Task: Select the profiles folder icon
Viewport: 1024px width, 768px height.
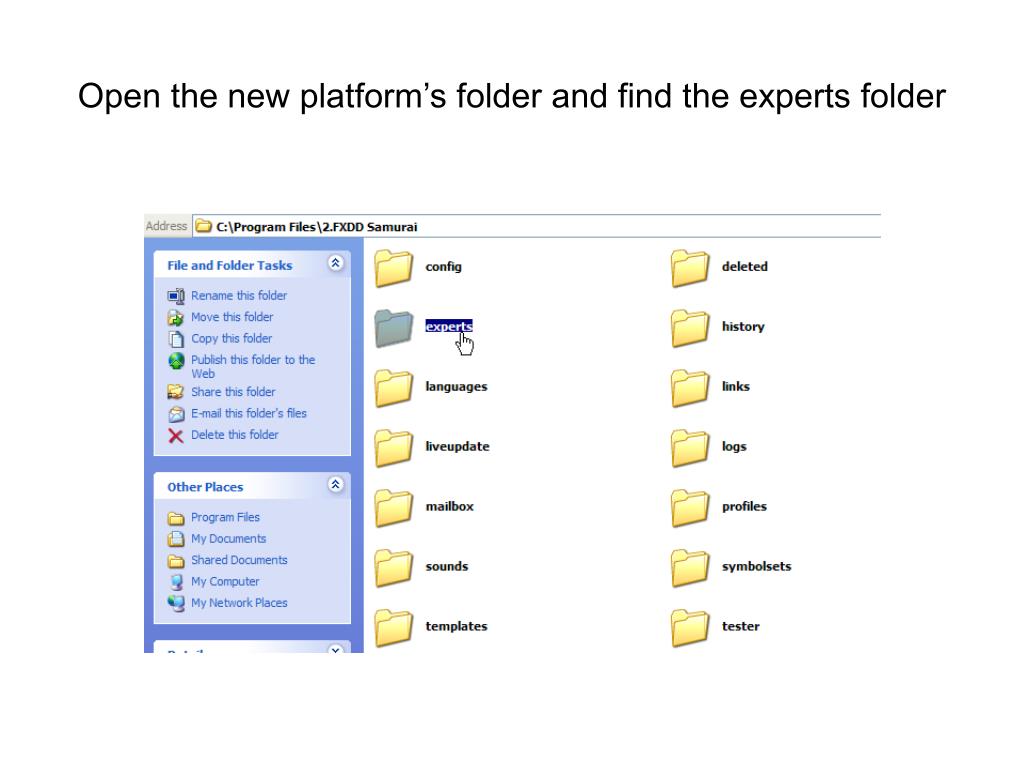Action: [x=690, y=507]
